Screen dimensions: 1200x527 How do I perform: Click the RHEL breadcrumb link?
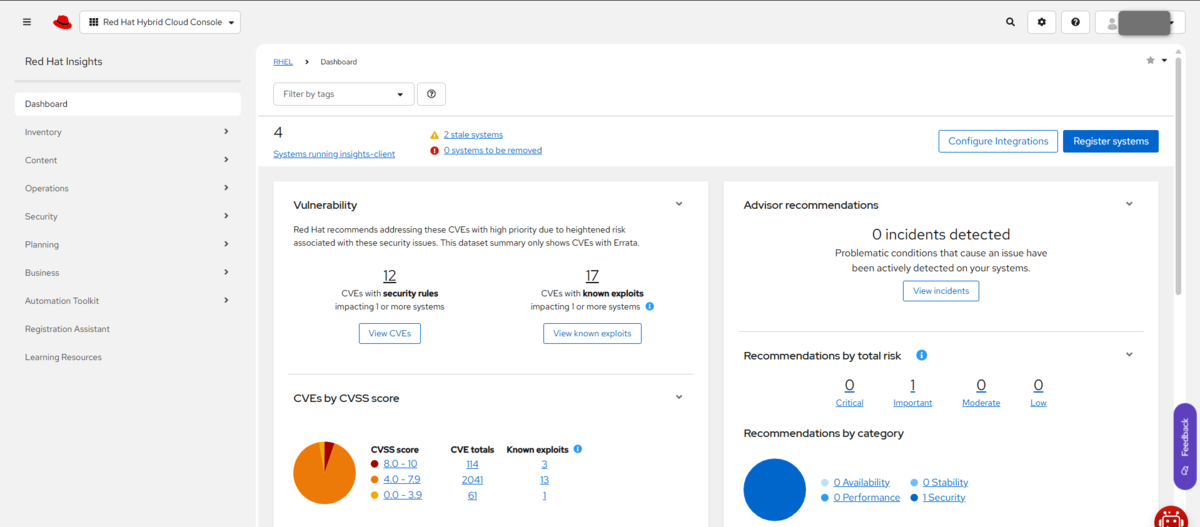[283, 61]
